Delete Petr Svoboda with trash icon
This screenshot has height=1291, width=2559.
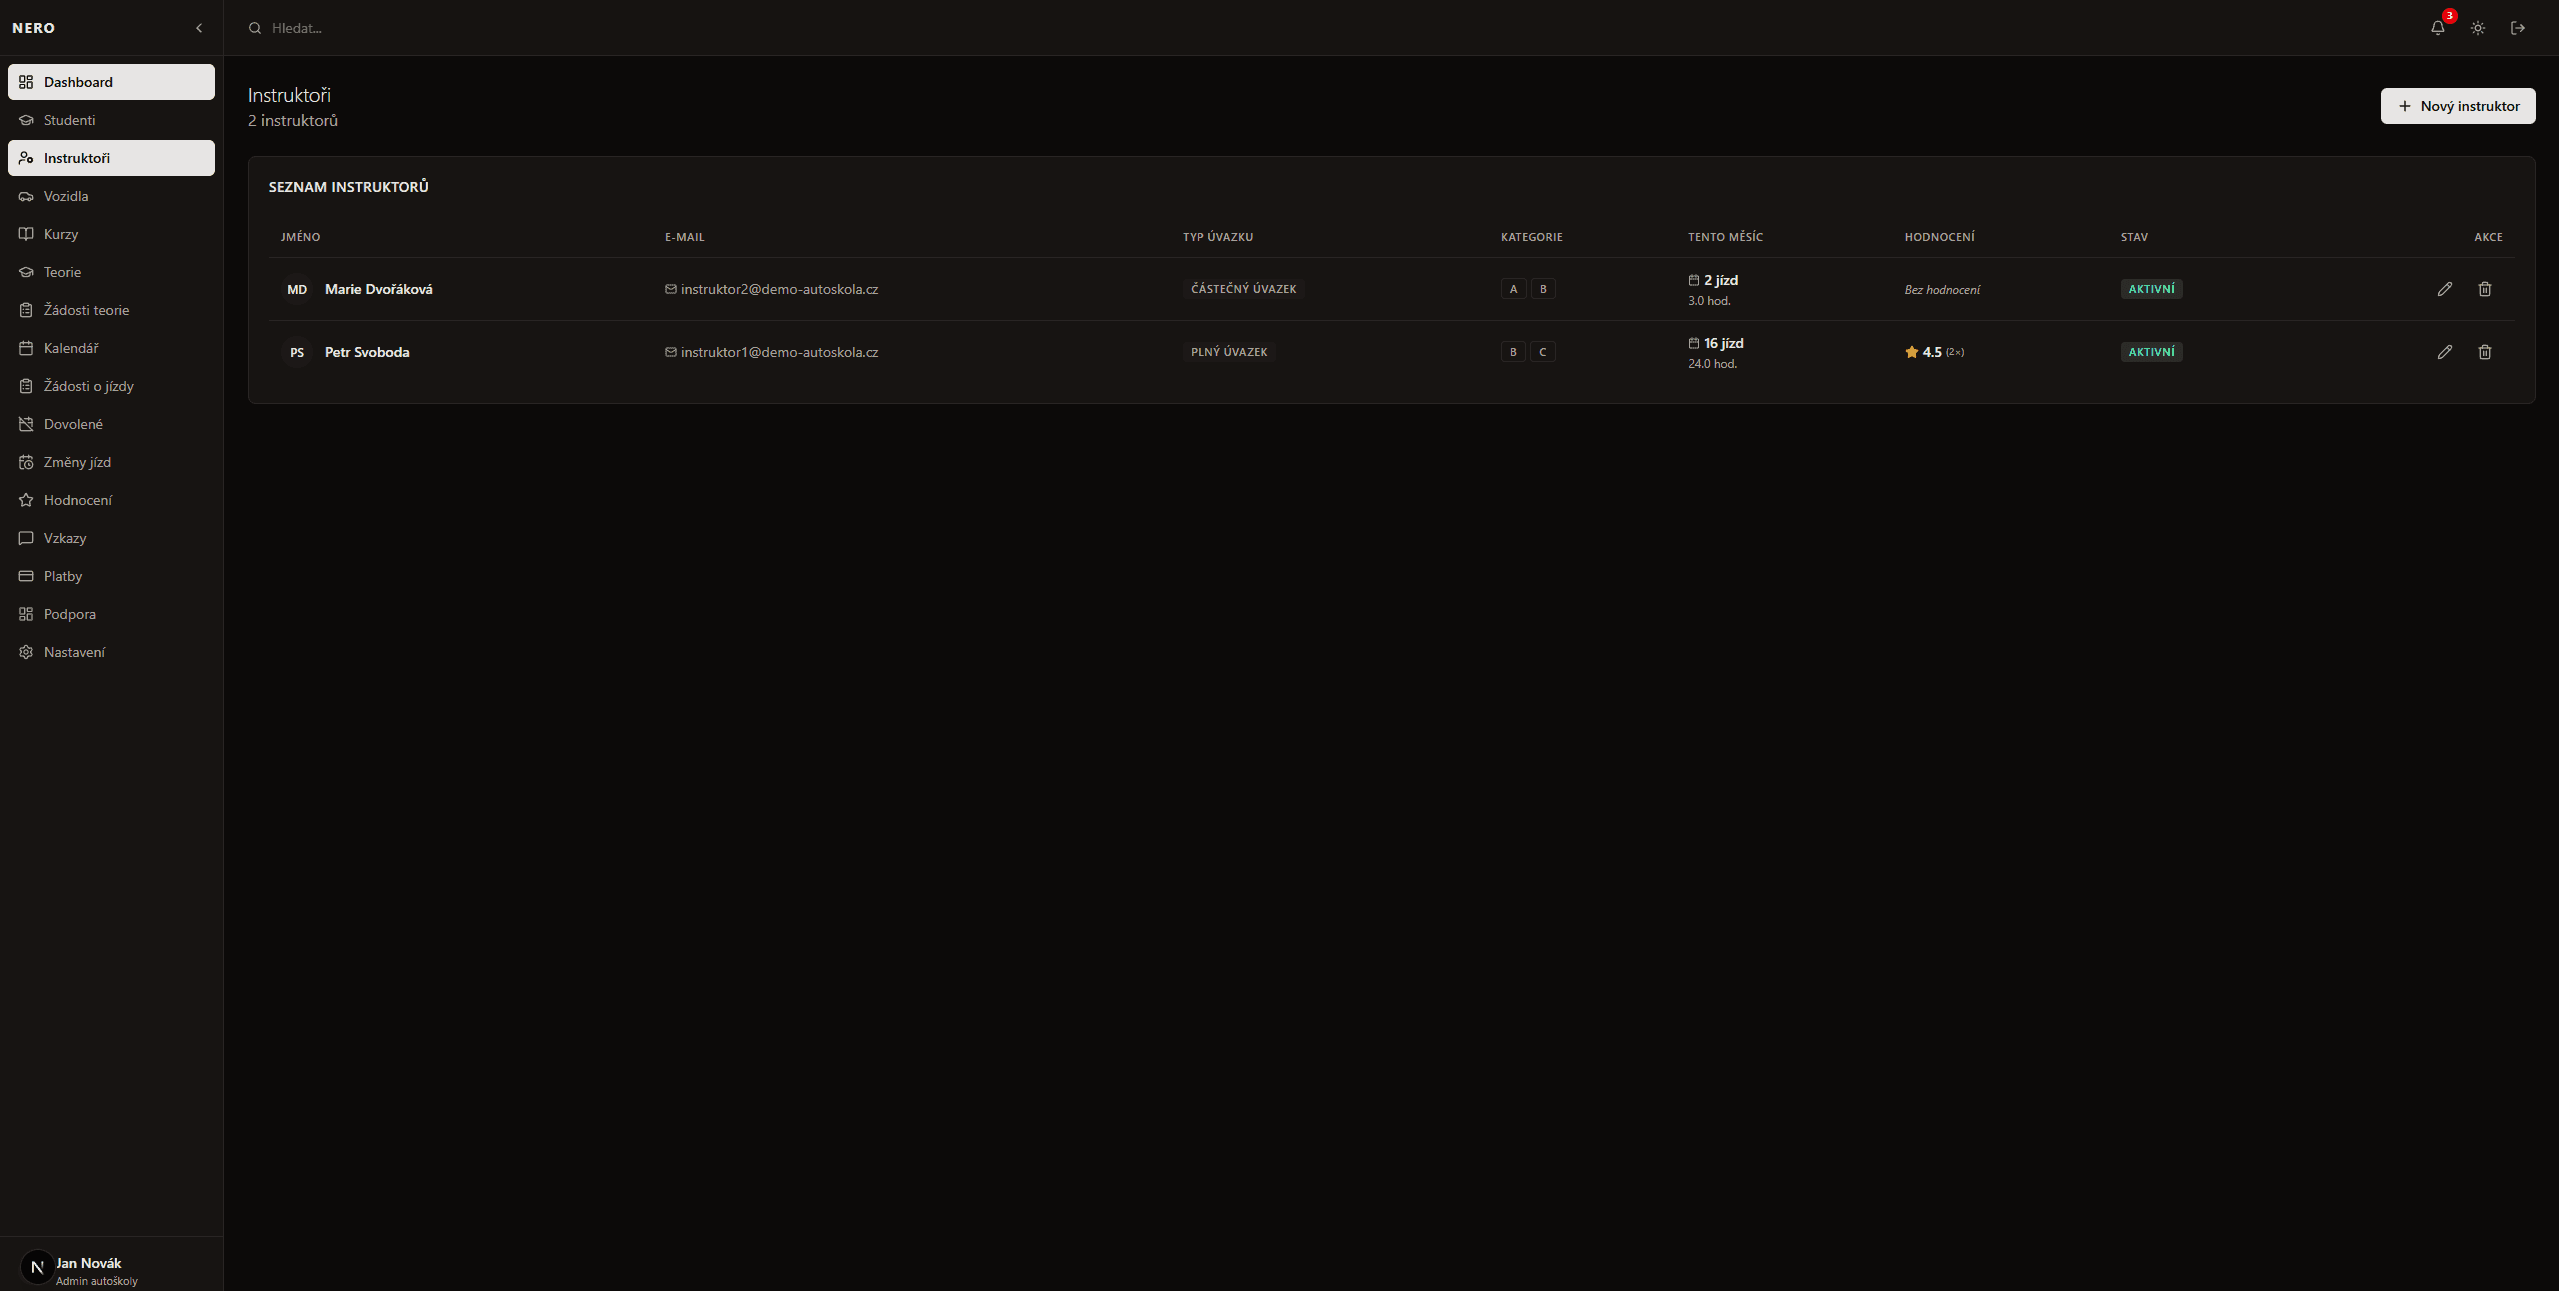pos(2484,352)
